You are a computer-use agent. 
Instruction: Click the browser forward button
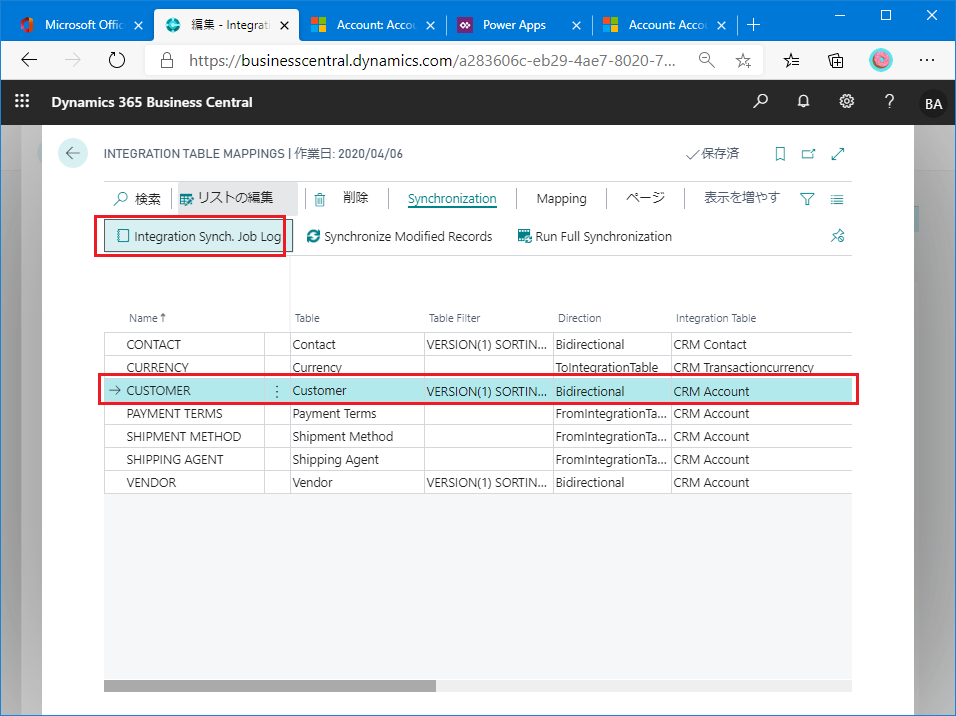tap(73, 60)
